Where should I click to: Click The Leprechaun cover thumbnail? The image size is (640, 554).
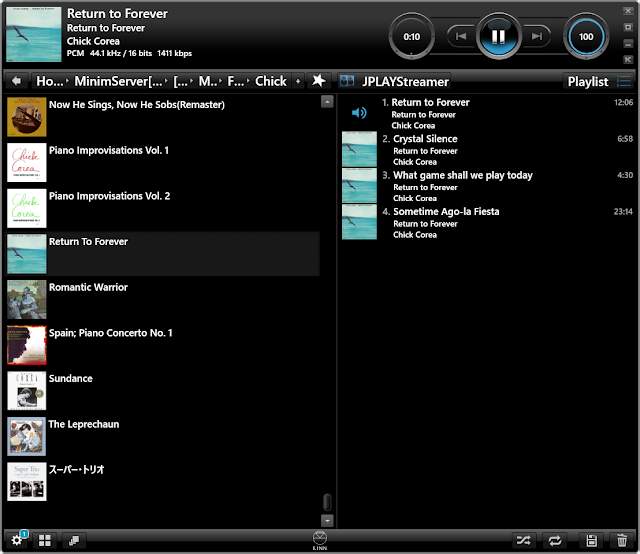27,436
